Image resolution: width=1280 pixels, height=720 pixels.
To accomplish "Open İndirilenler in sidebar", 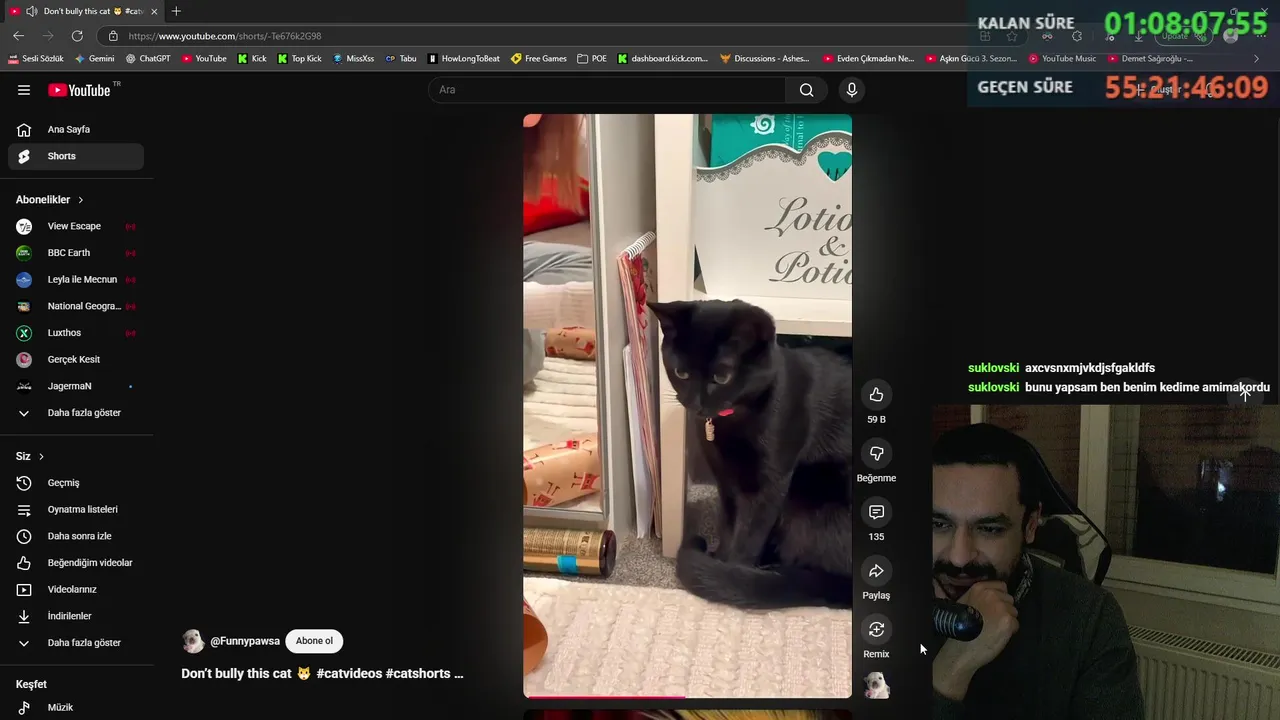I will pos(76,616).
